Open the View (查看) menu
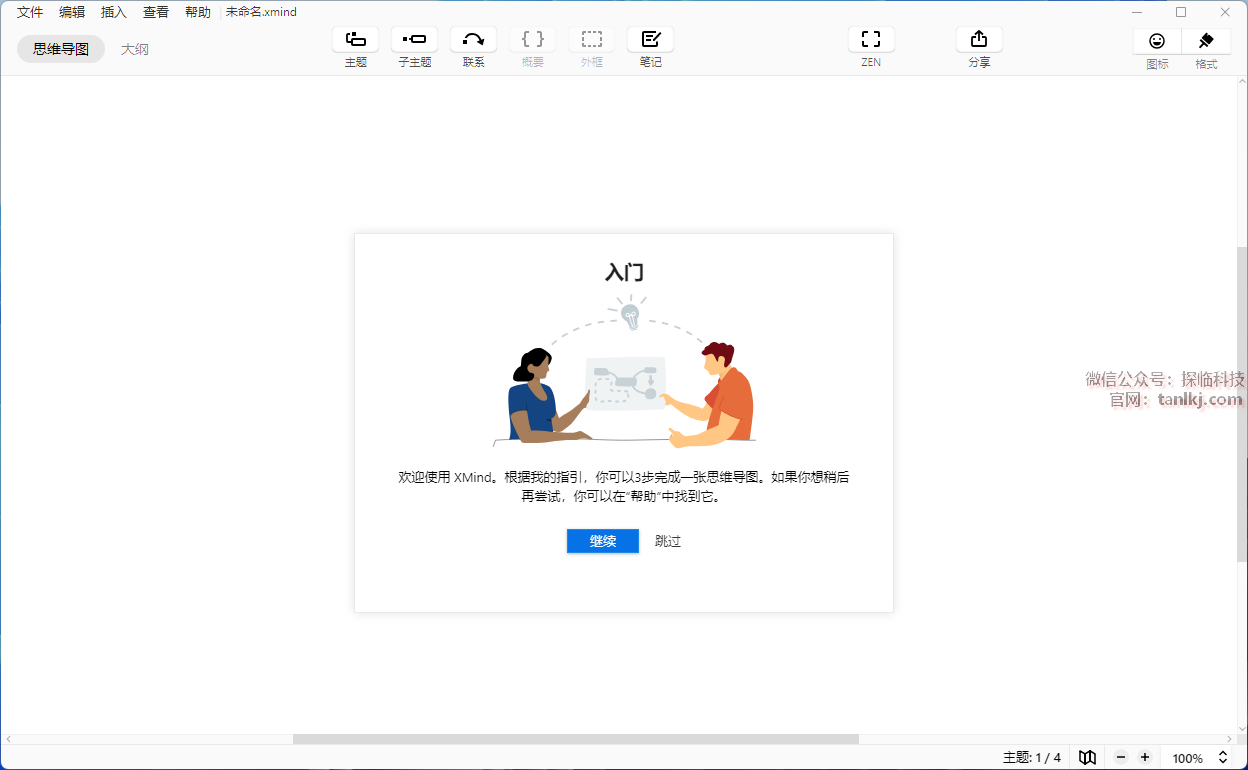 (156, 12)
